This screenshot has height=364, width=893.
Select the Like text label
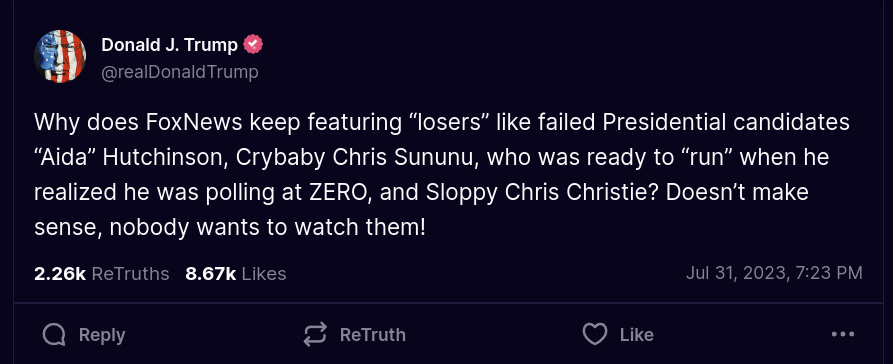(x=636, y=335)
